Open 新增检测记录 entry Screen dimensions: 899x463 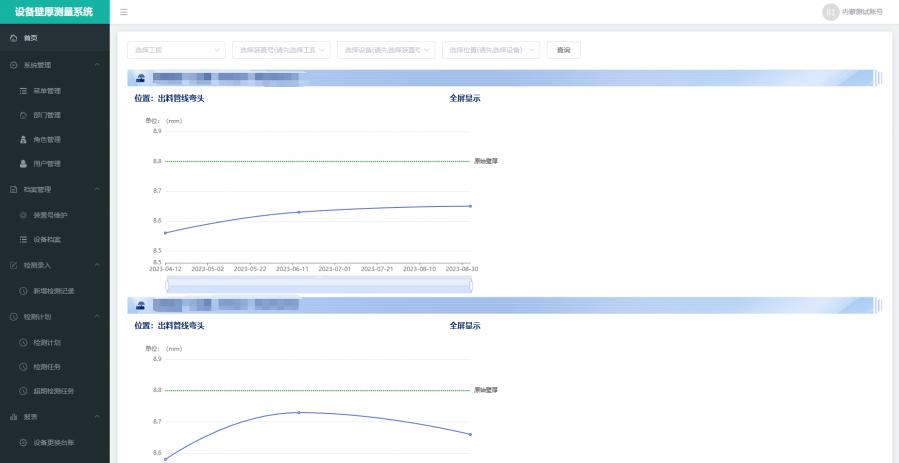pos(53,291)
